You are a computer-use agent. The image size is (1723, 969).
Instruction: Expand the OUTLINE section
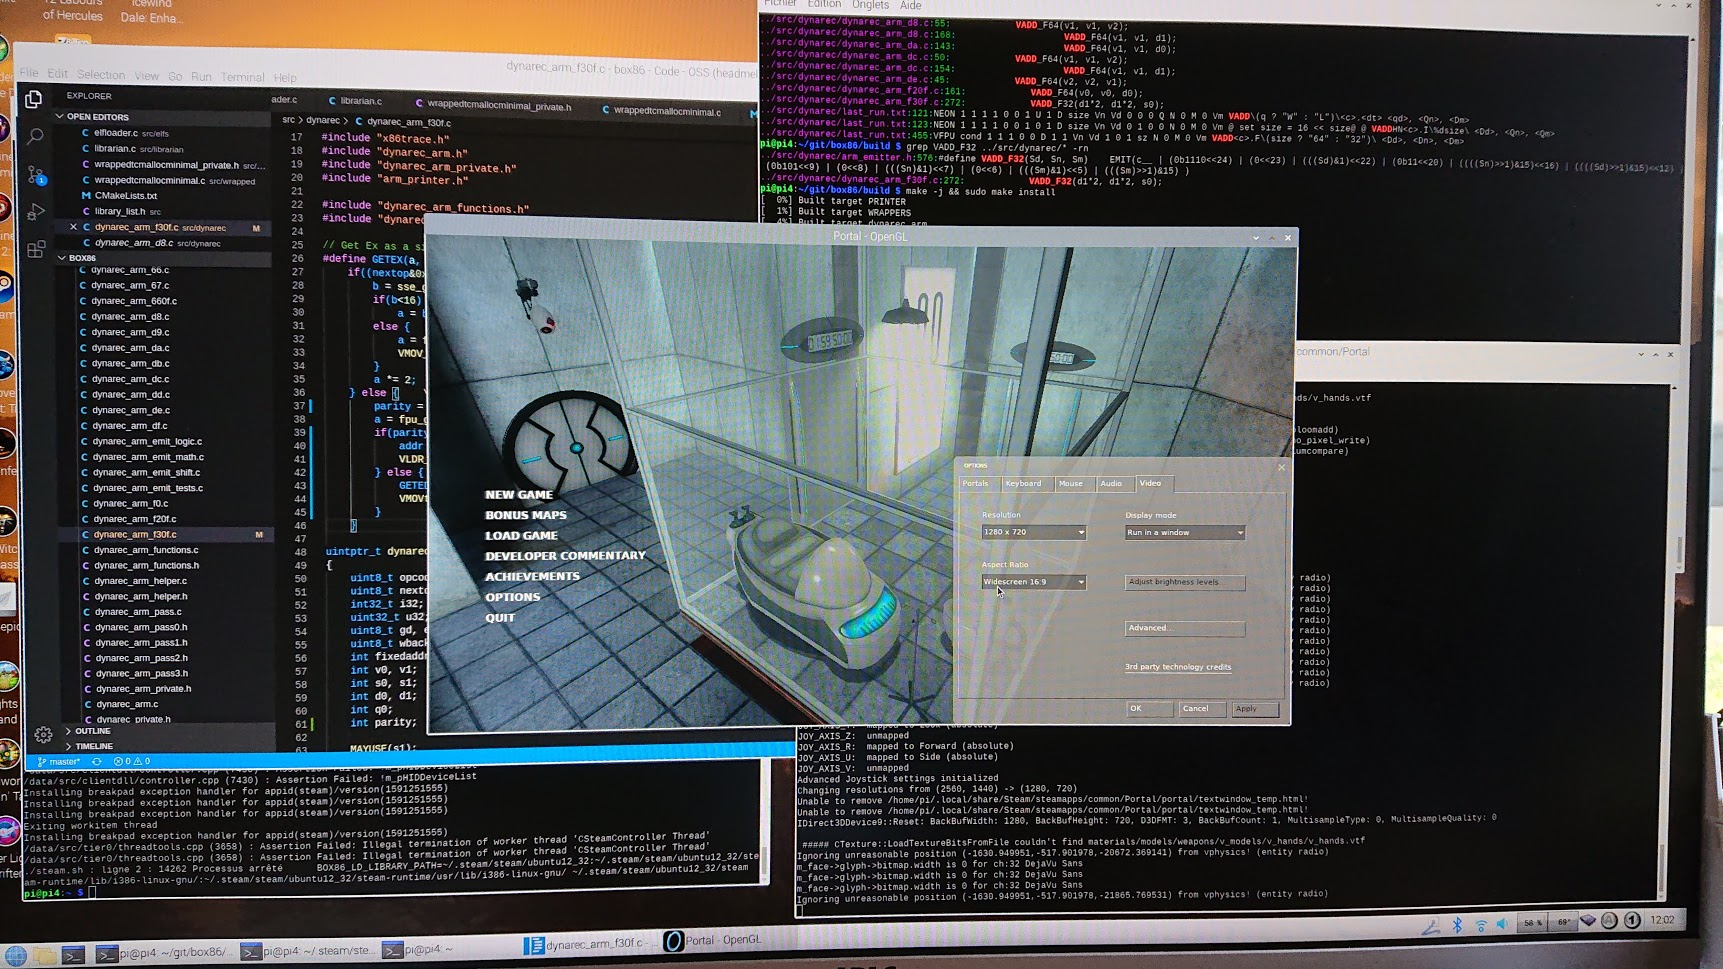69,731
